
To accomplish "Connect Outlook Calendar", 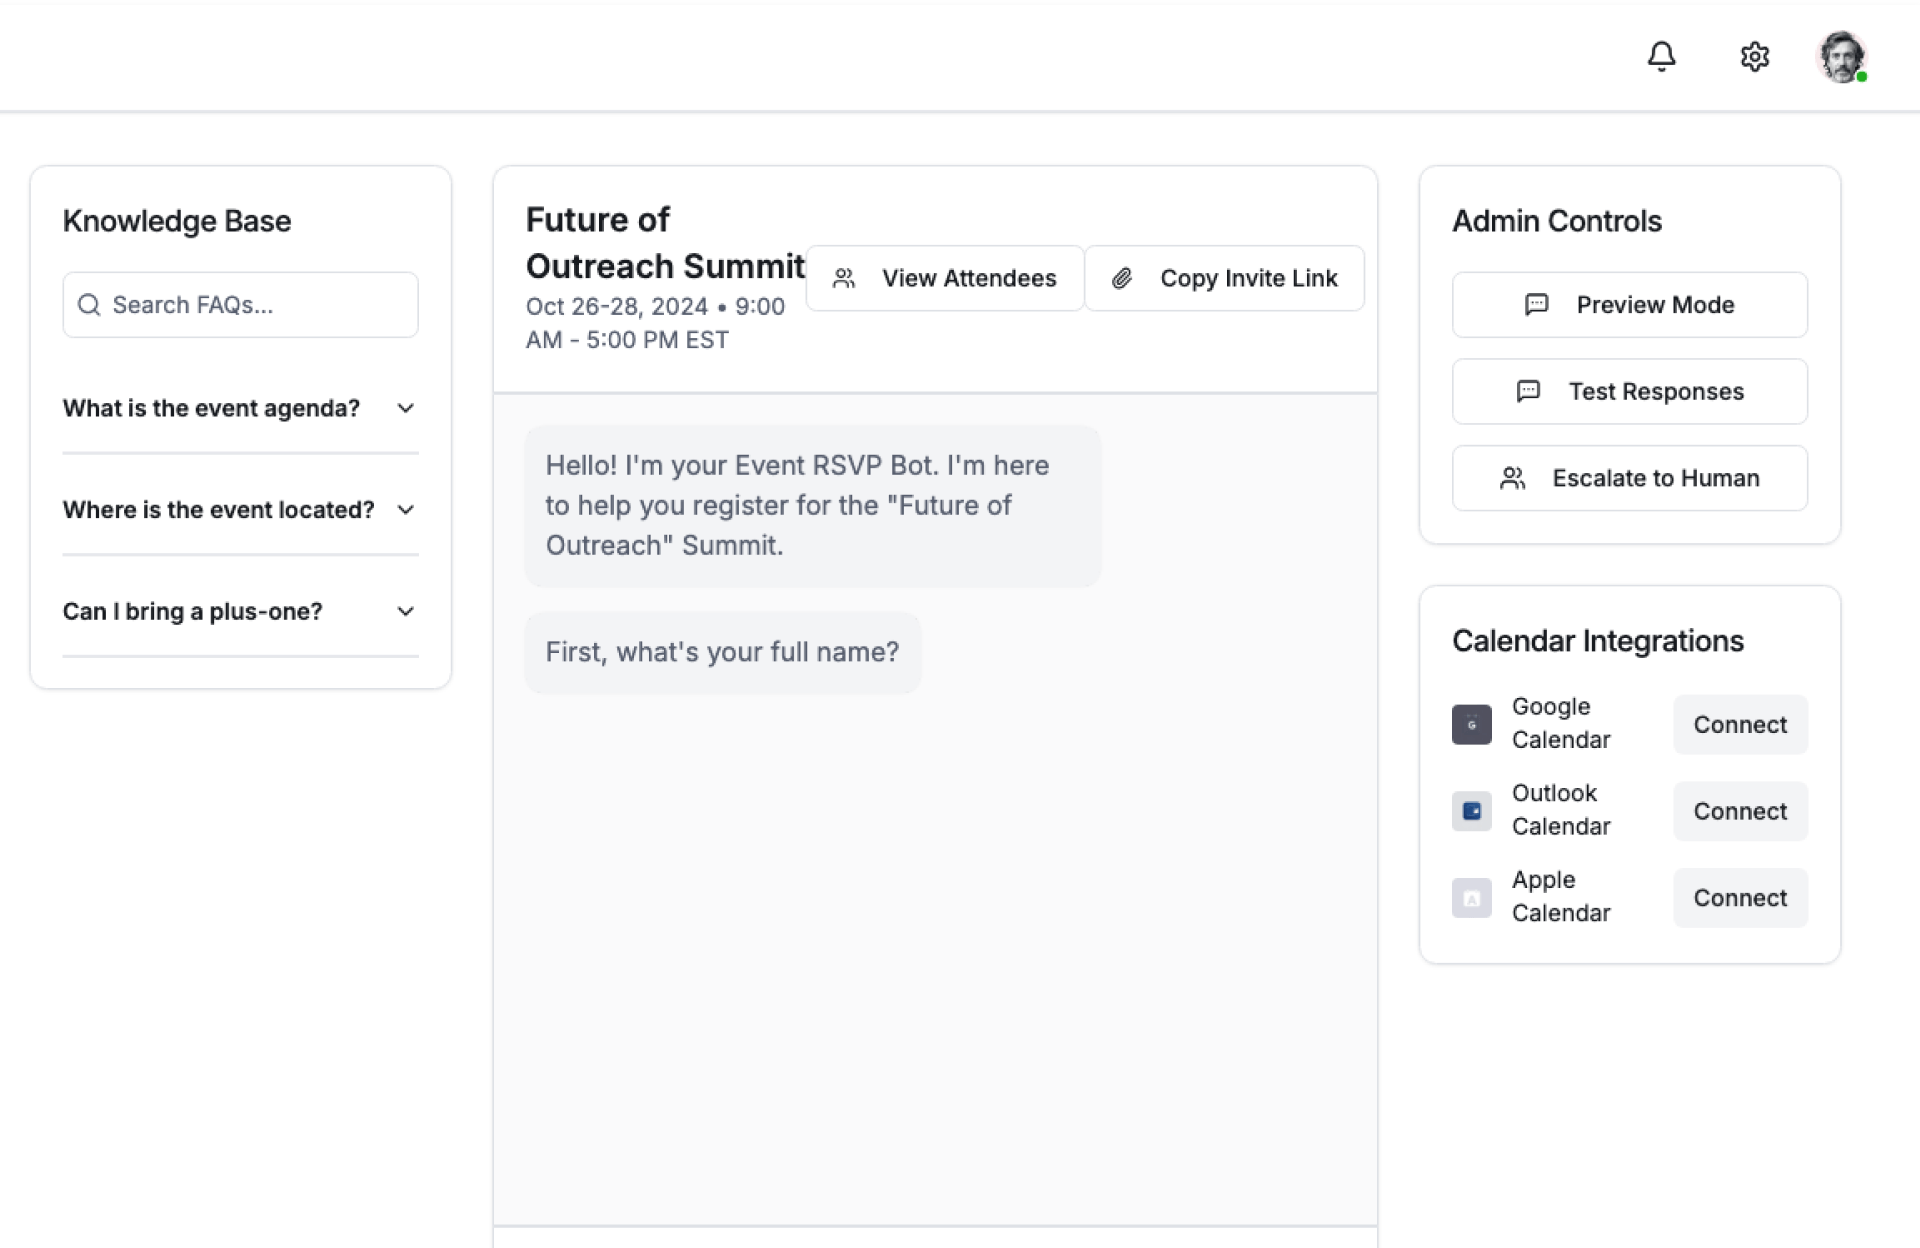I will point(1739,811).
